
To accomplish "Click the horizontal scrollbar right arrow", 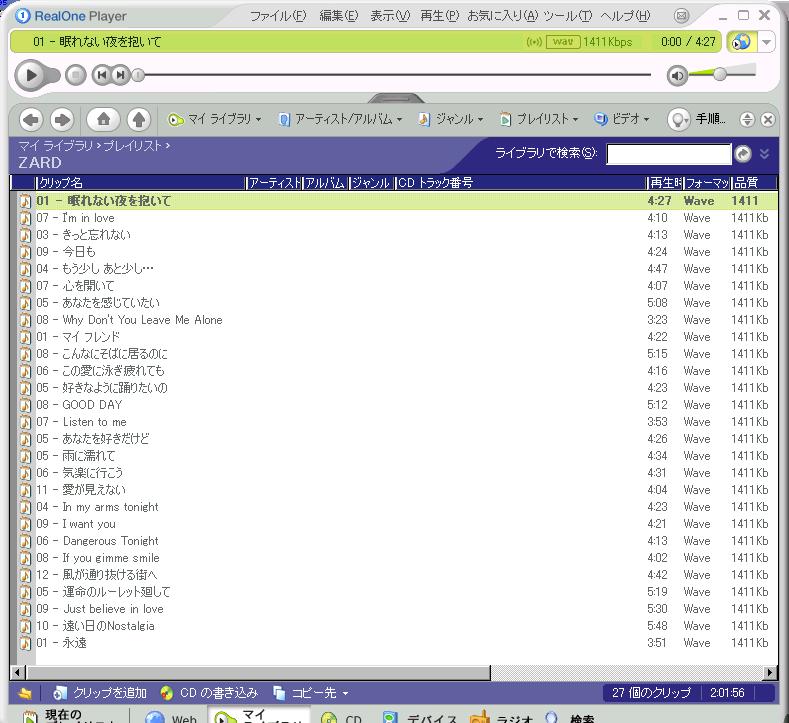I will 769,672.
